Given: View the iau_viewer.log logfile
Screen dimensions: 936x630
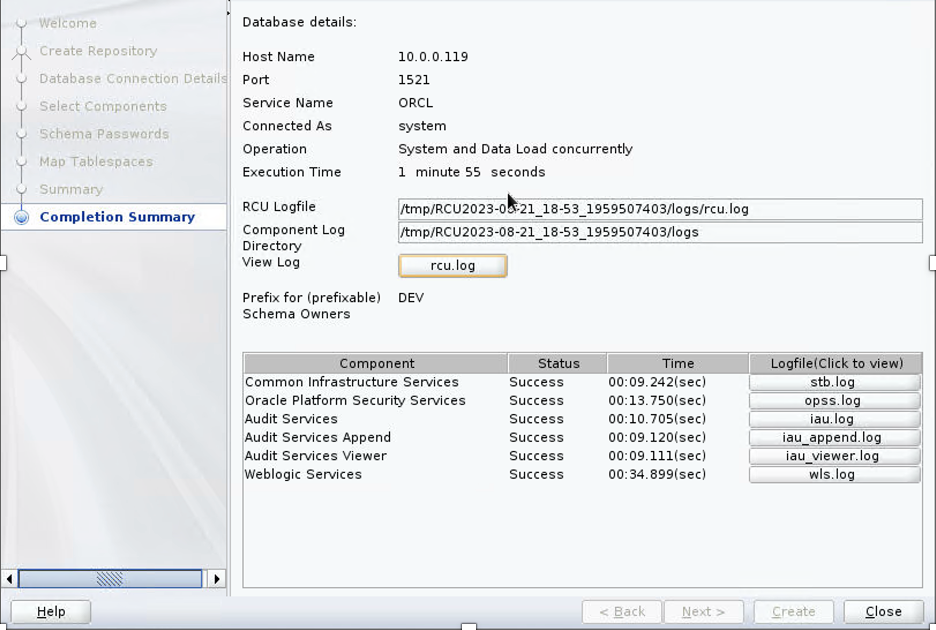Looking at the screenshot, I should pyautogui.click(x=834, y=456).
